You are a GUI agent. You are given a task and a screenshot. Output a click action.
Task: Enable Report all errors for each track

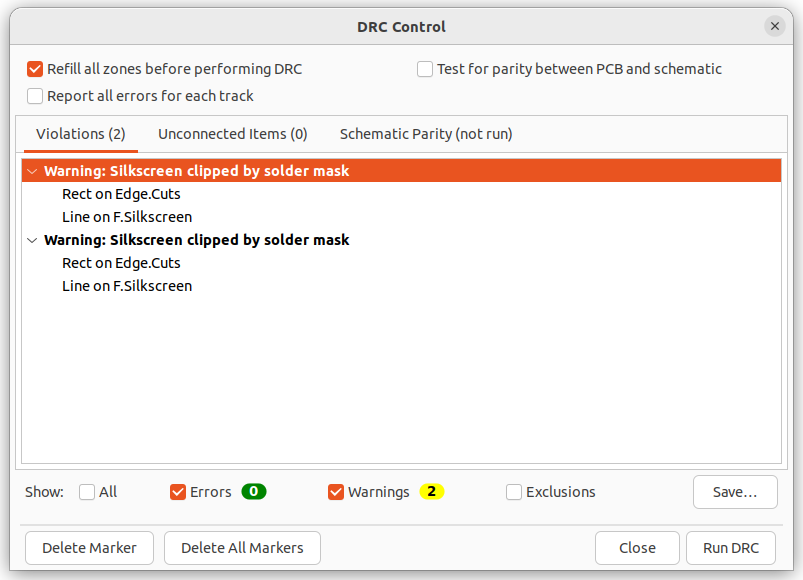tap(35, 96)
